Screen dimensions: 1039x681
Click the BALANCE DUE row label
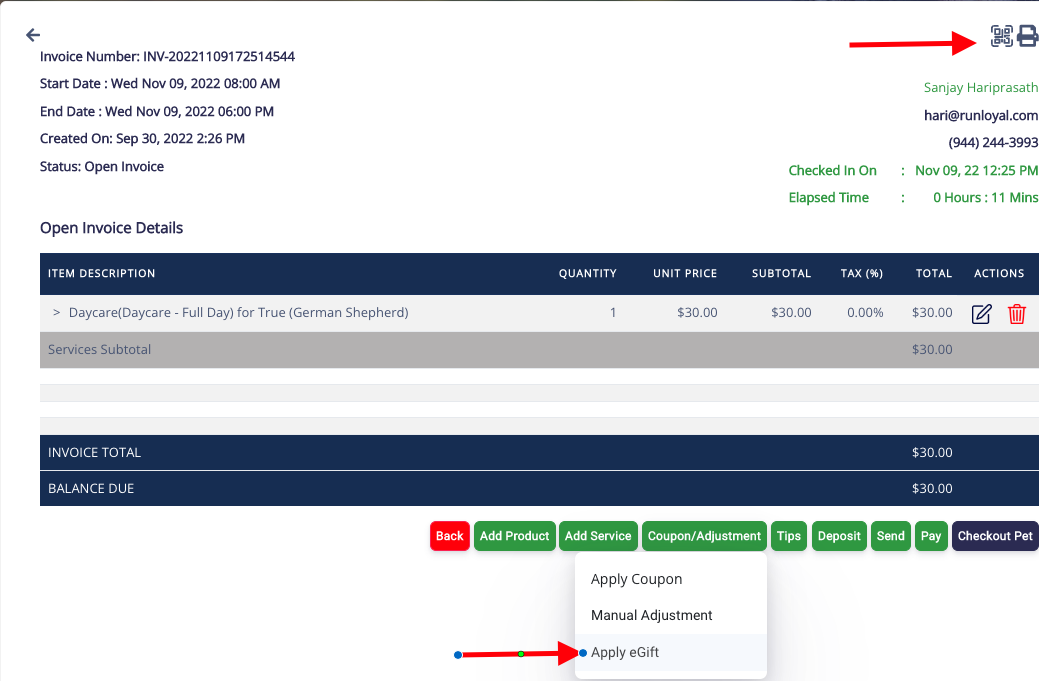coord(91,488)
